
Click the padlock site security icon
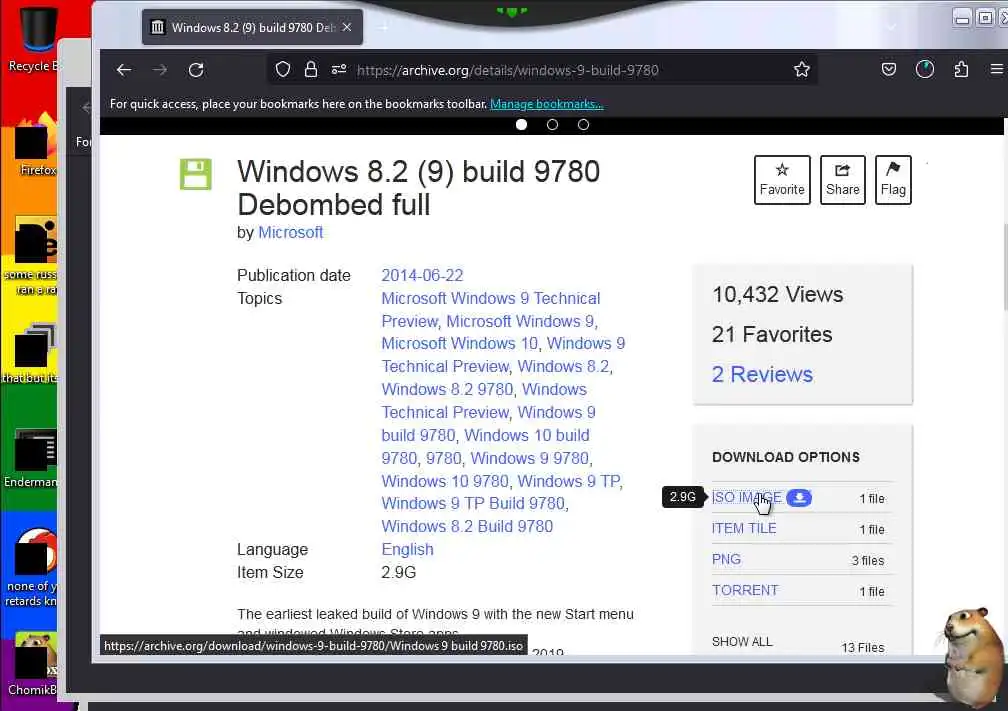coord(311,69)
